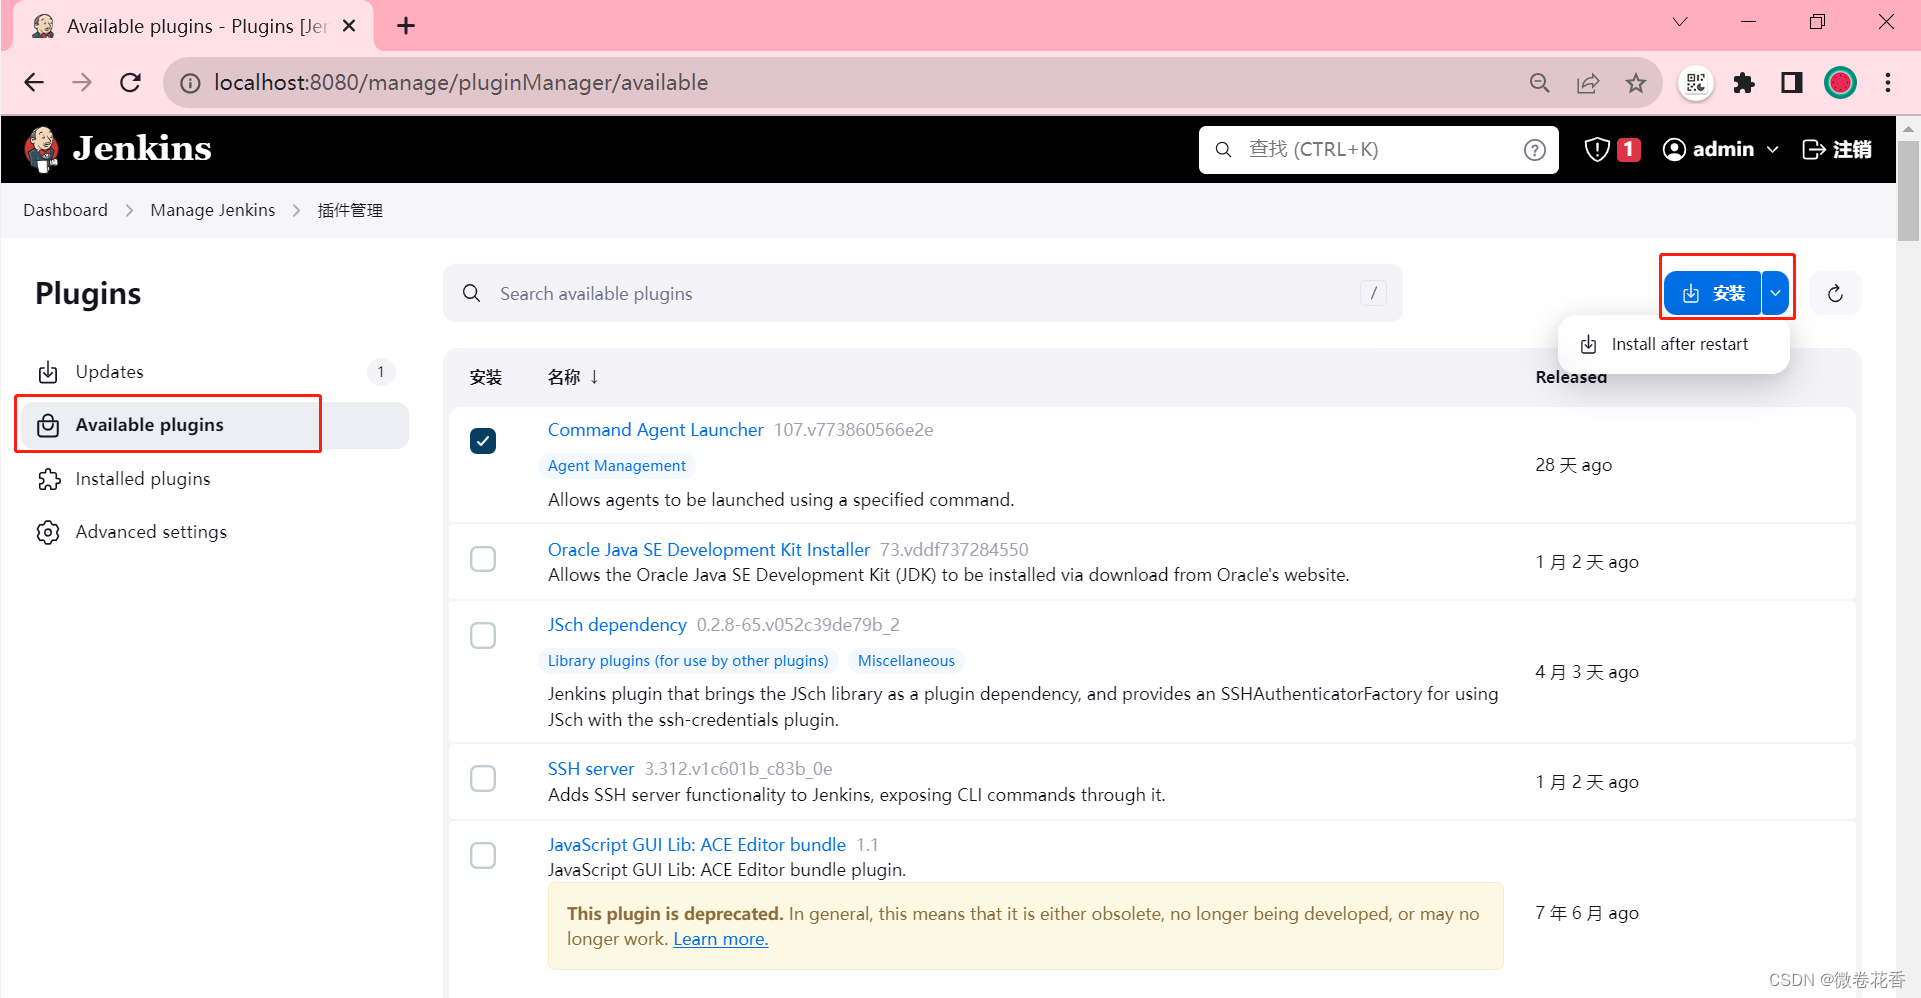Open Chrome tab search dropdown
The width and height of the screenshot is (1921, 998).
point(1680,22)
